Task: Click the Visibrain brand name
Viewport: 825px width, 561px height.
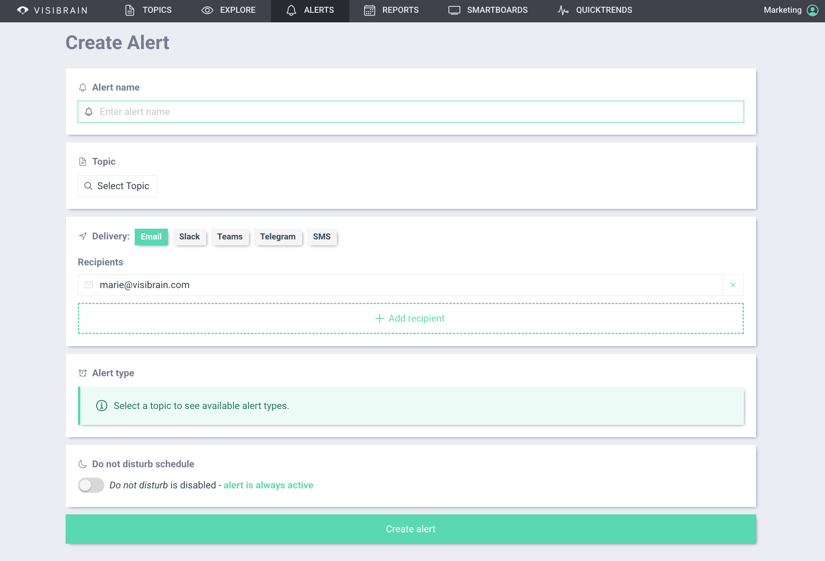Action: [61, 10]
